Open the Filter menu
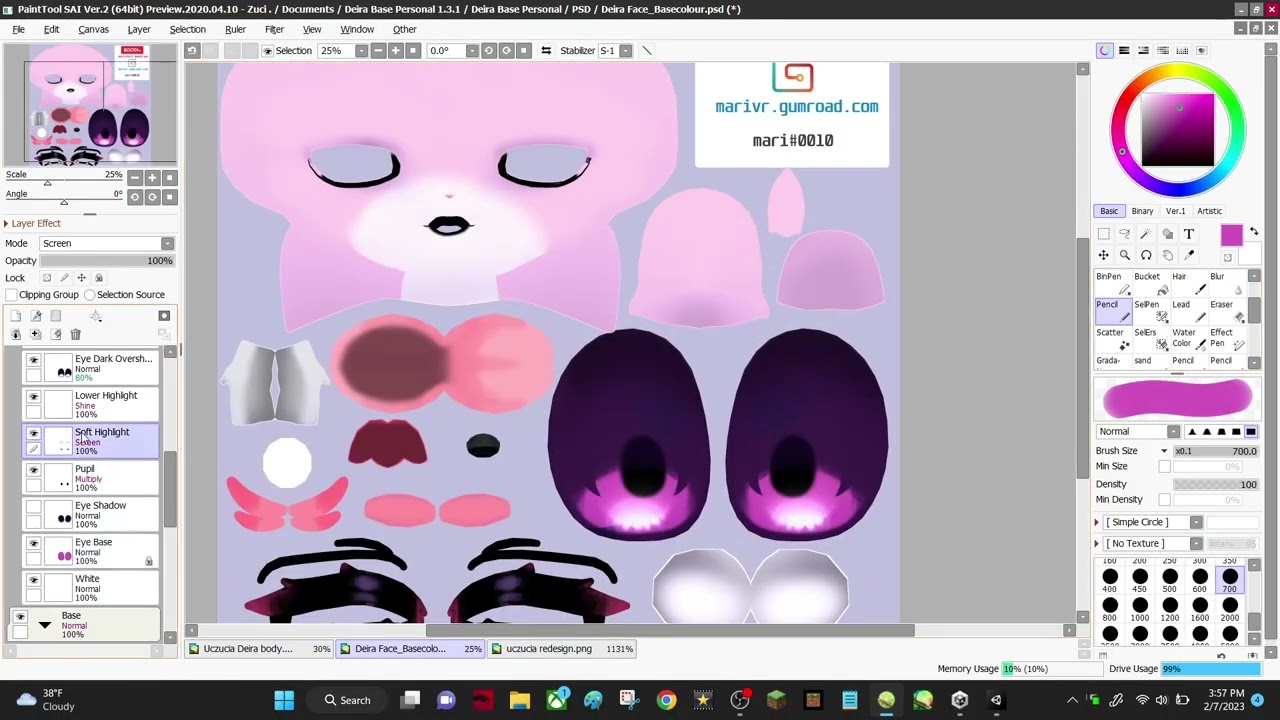 click(274, 29)
